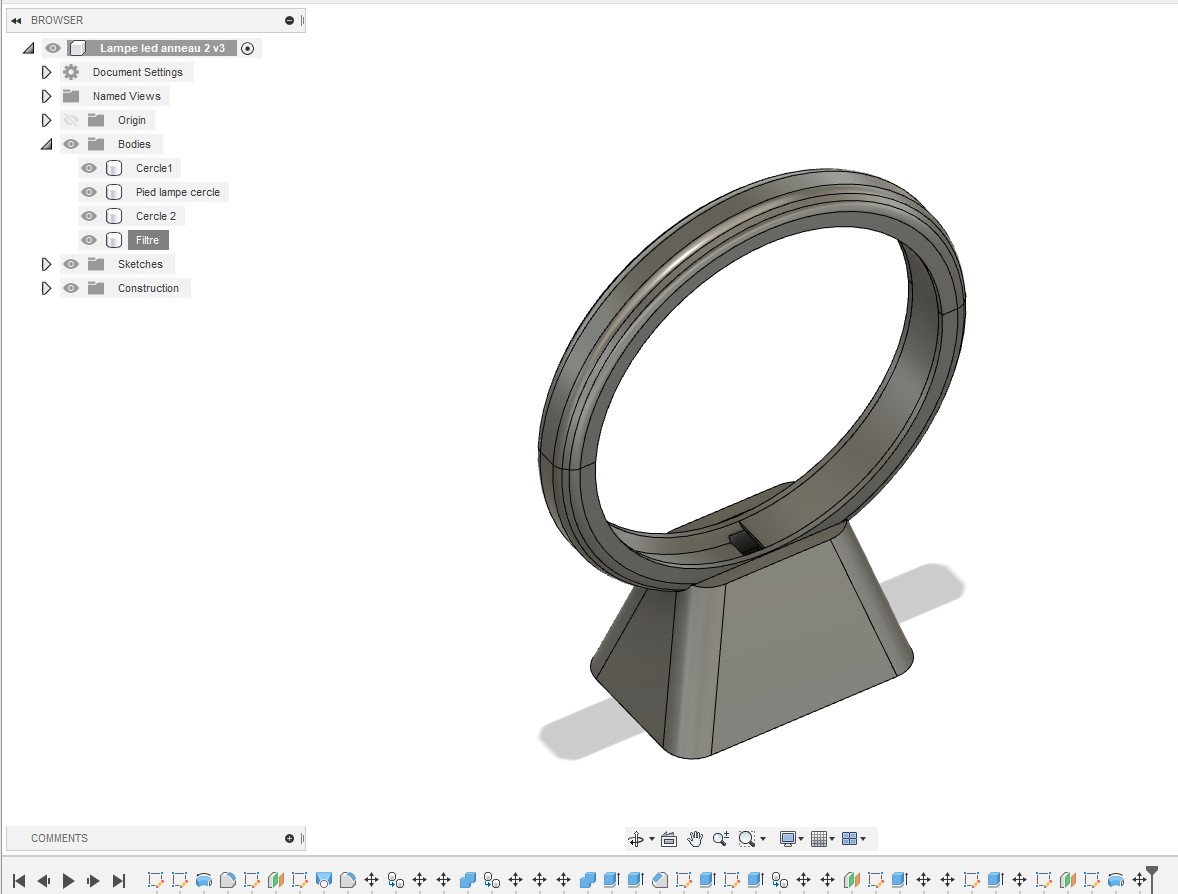Expand the Sketches folder
Screen dimensions: 1178x894
(x=46, y=264)
